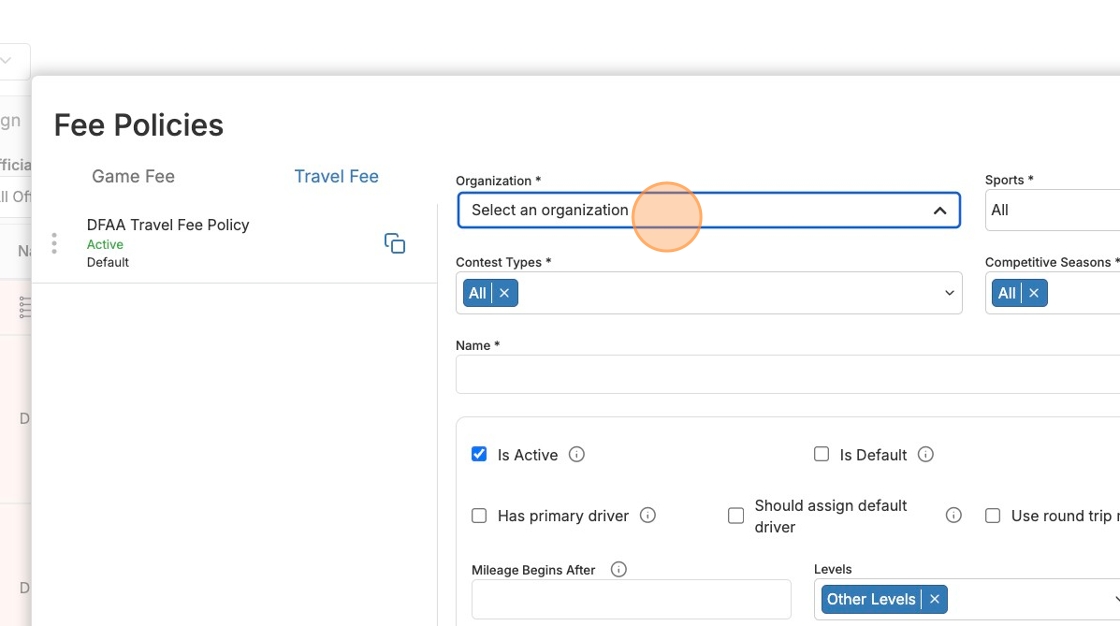The height and width of the screenshot is (626, 1120).
Task: Open the three-dot menu beside DFAA Travel Fee Policy
Action: 54,243
